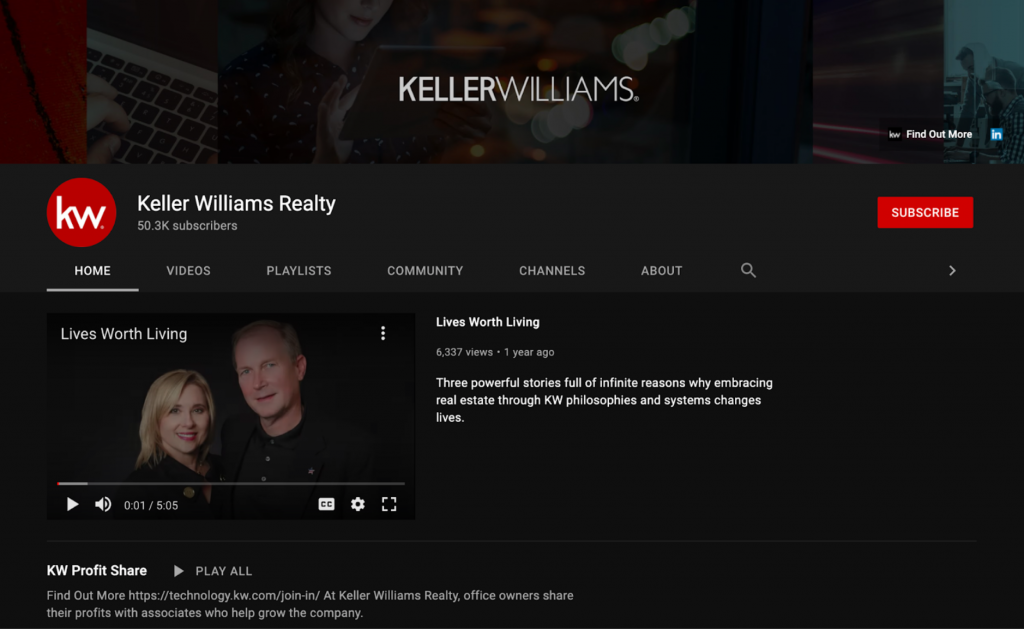The width and height of the screenshot is (1024, 630).
Task: Click the Keller Williams kw channel avatar
Action: point(82,212)
